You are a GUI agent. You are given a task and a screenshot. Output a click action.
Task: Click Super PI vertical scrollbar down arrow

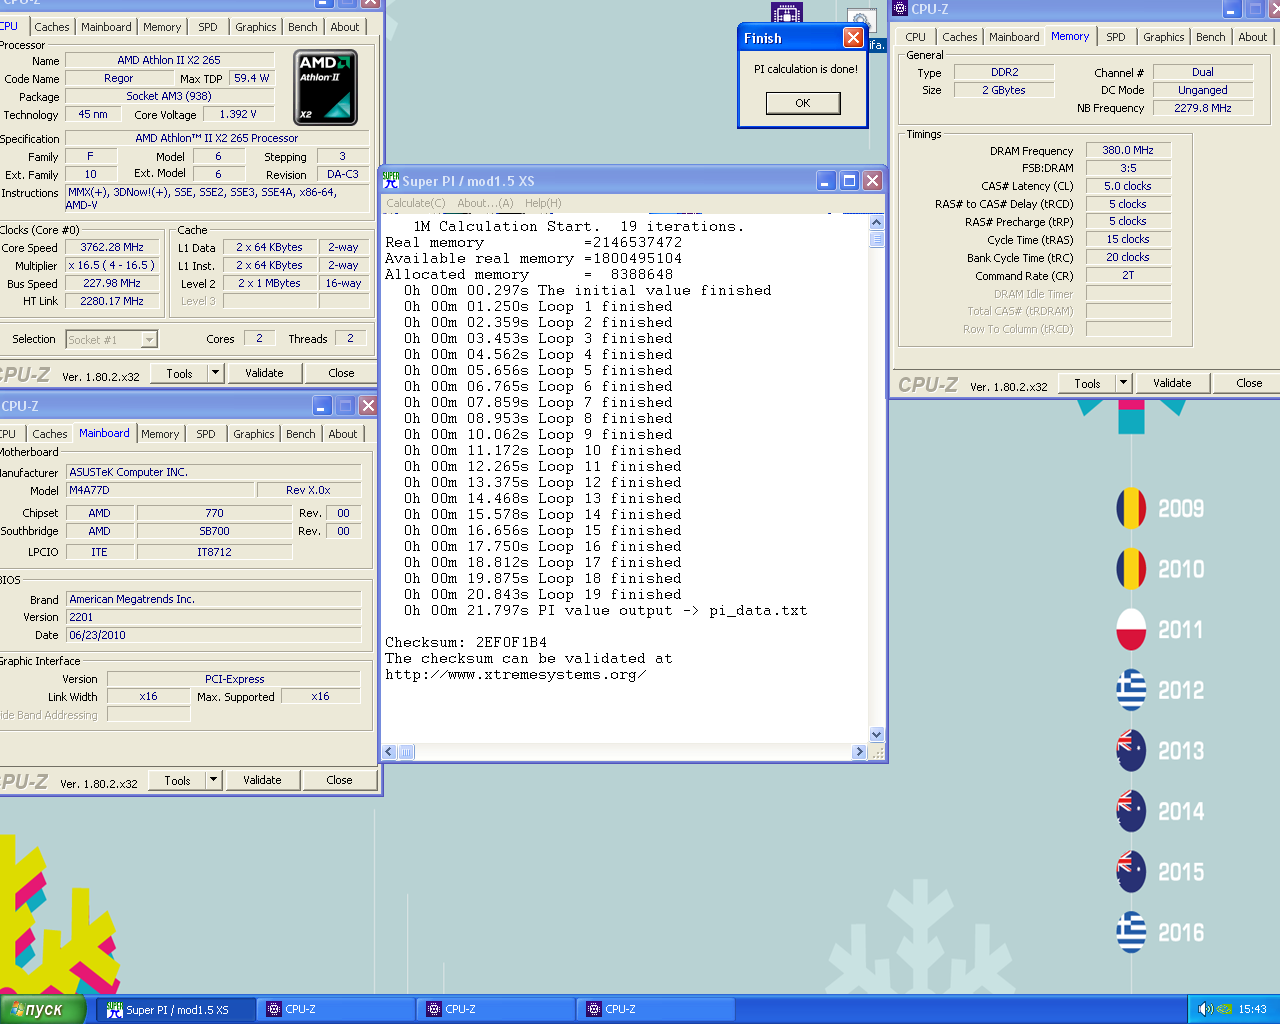pyautogui.click(x=877, y=734)
